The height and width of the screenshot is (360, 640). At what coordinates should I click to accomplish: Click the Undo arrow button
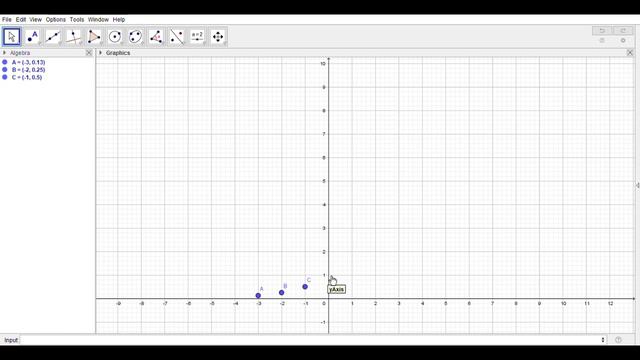(x=602, y=31)
